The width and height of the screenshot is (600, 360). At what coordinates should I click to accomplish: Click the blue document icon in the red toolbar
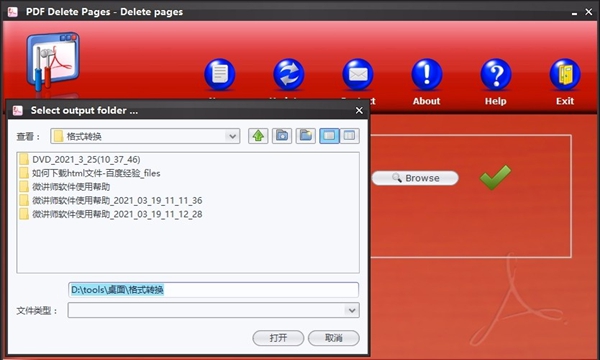pos(220,75)
